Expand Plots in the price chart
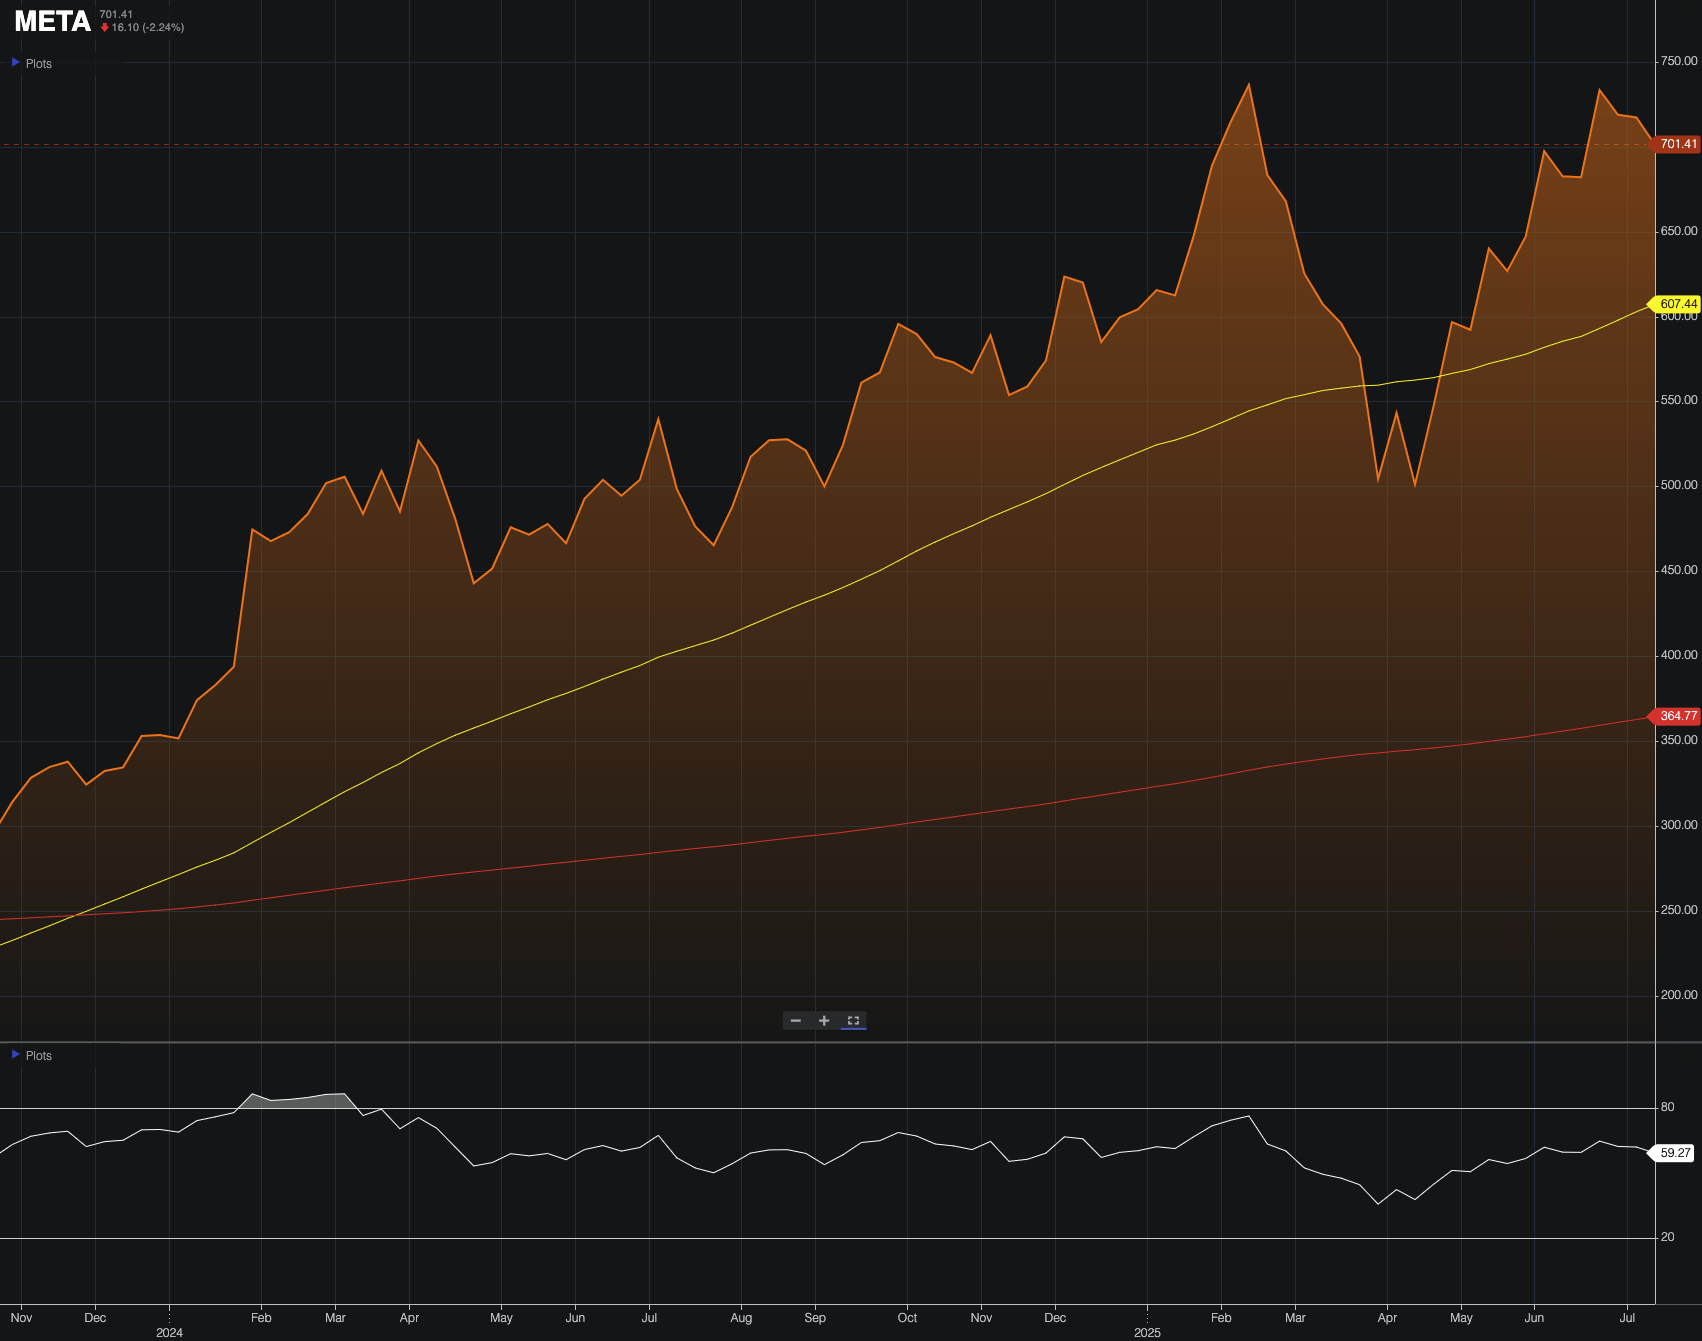The height and width of the screenshot is (1341, 1702). click(x=31, y=63)
